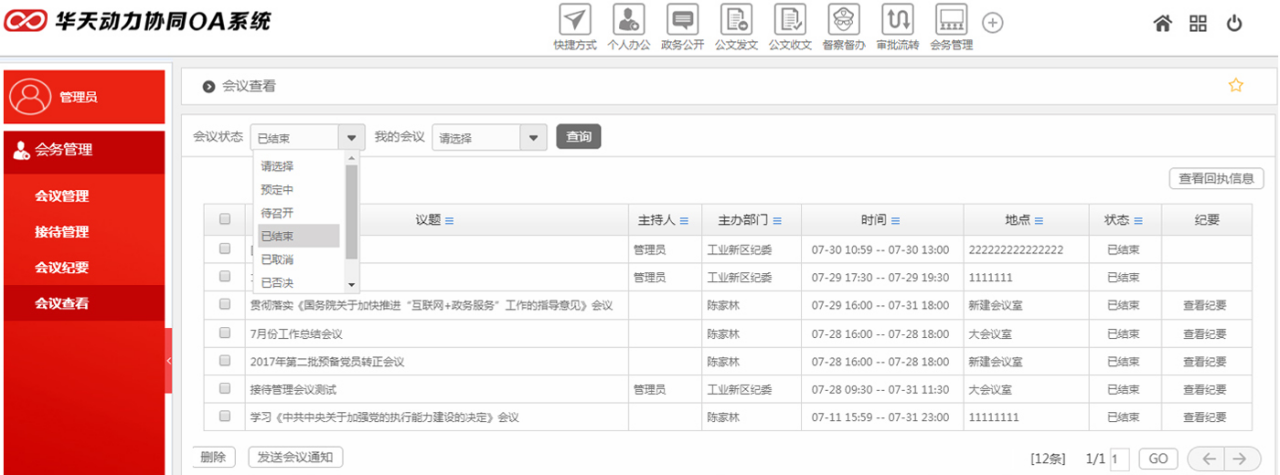The width and height of the screenshot is (1280, 475).
Task: Expand the 我的会议 dropdown
Action: pos(533,138)
